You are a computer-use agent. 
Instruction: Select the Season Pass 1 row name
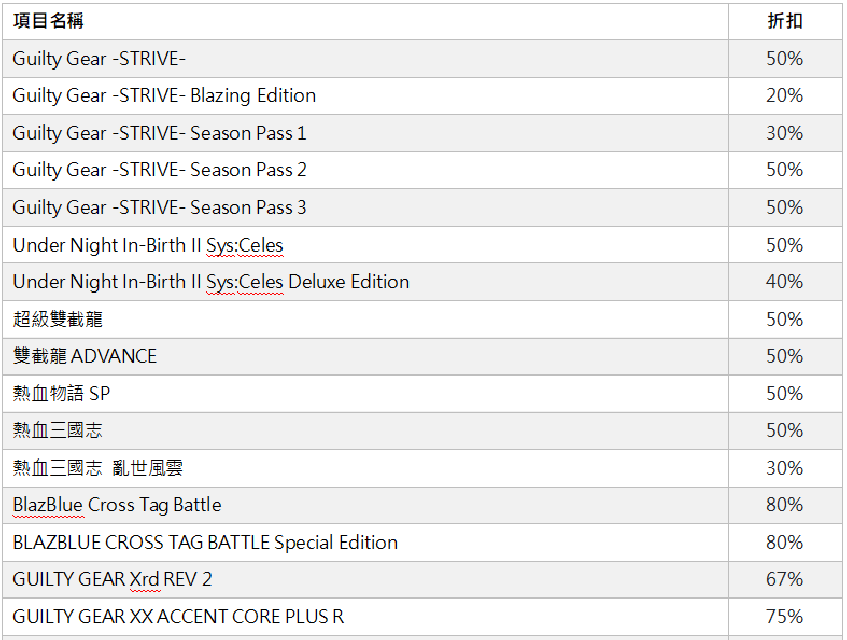coord(159,133)
